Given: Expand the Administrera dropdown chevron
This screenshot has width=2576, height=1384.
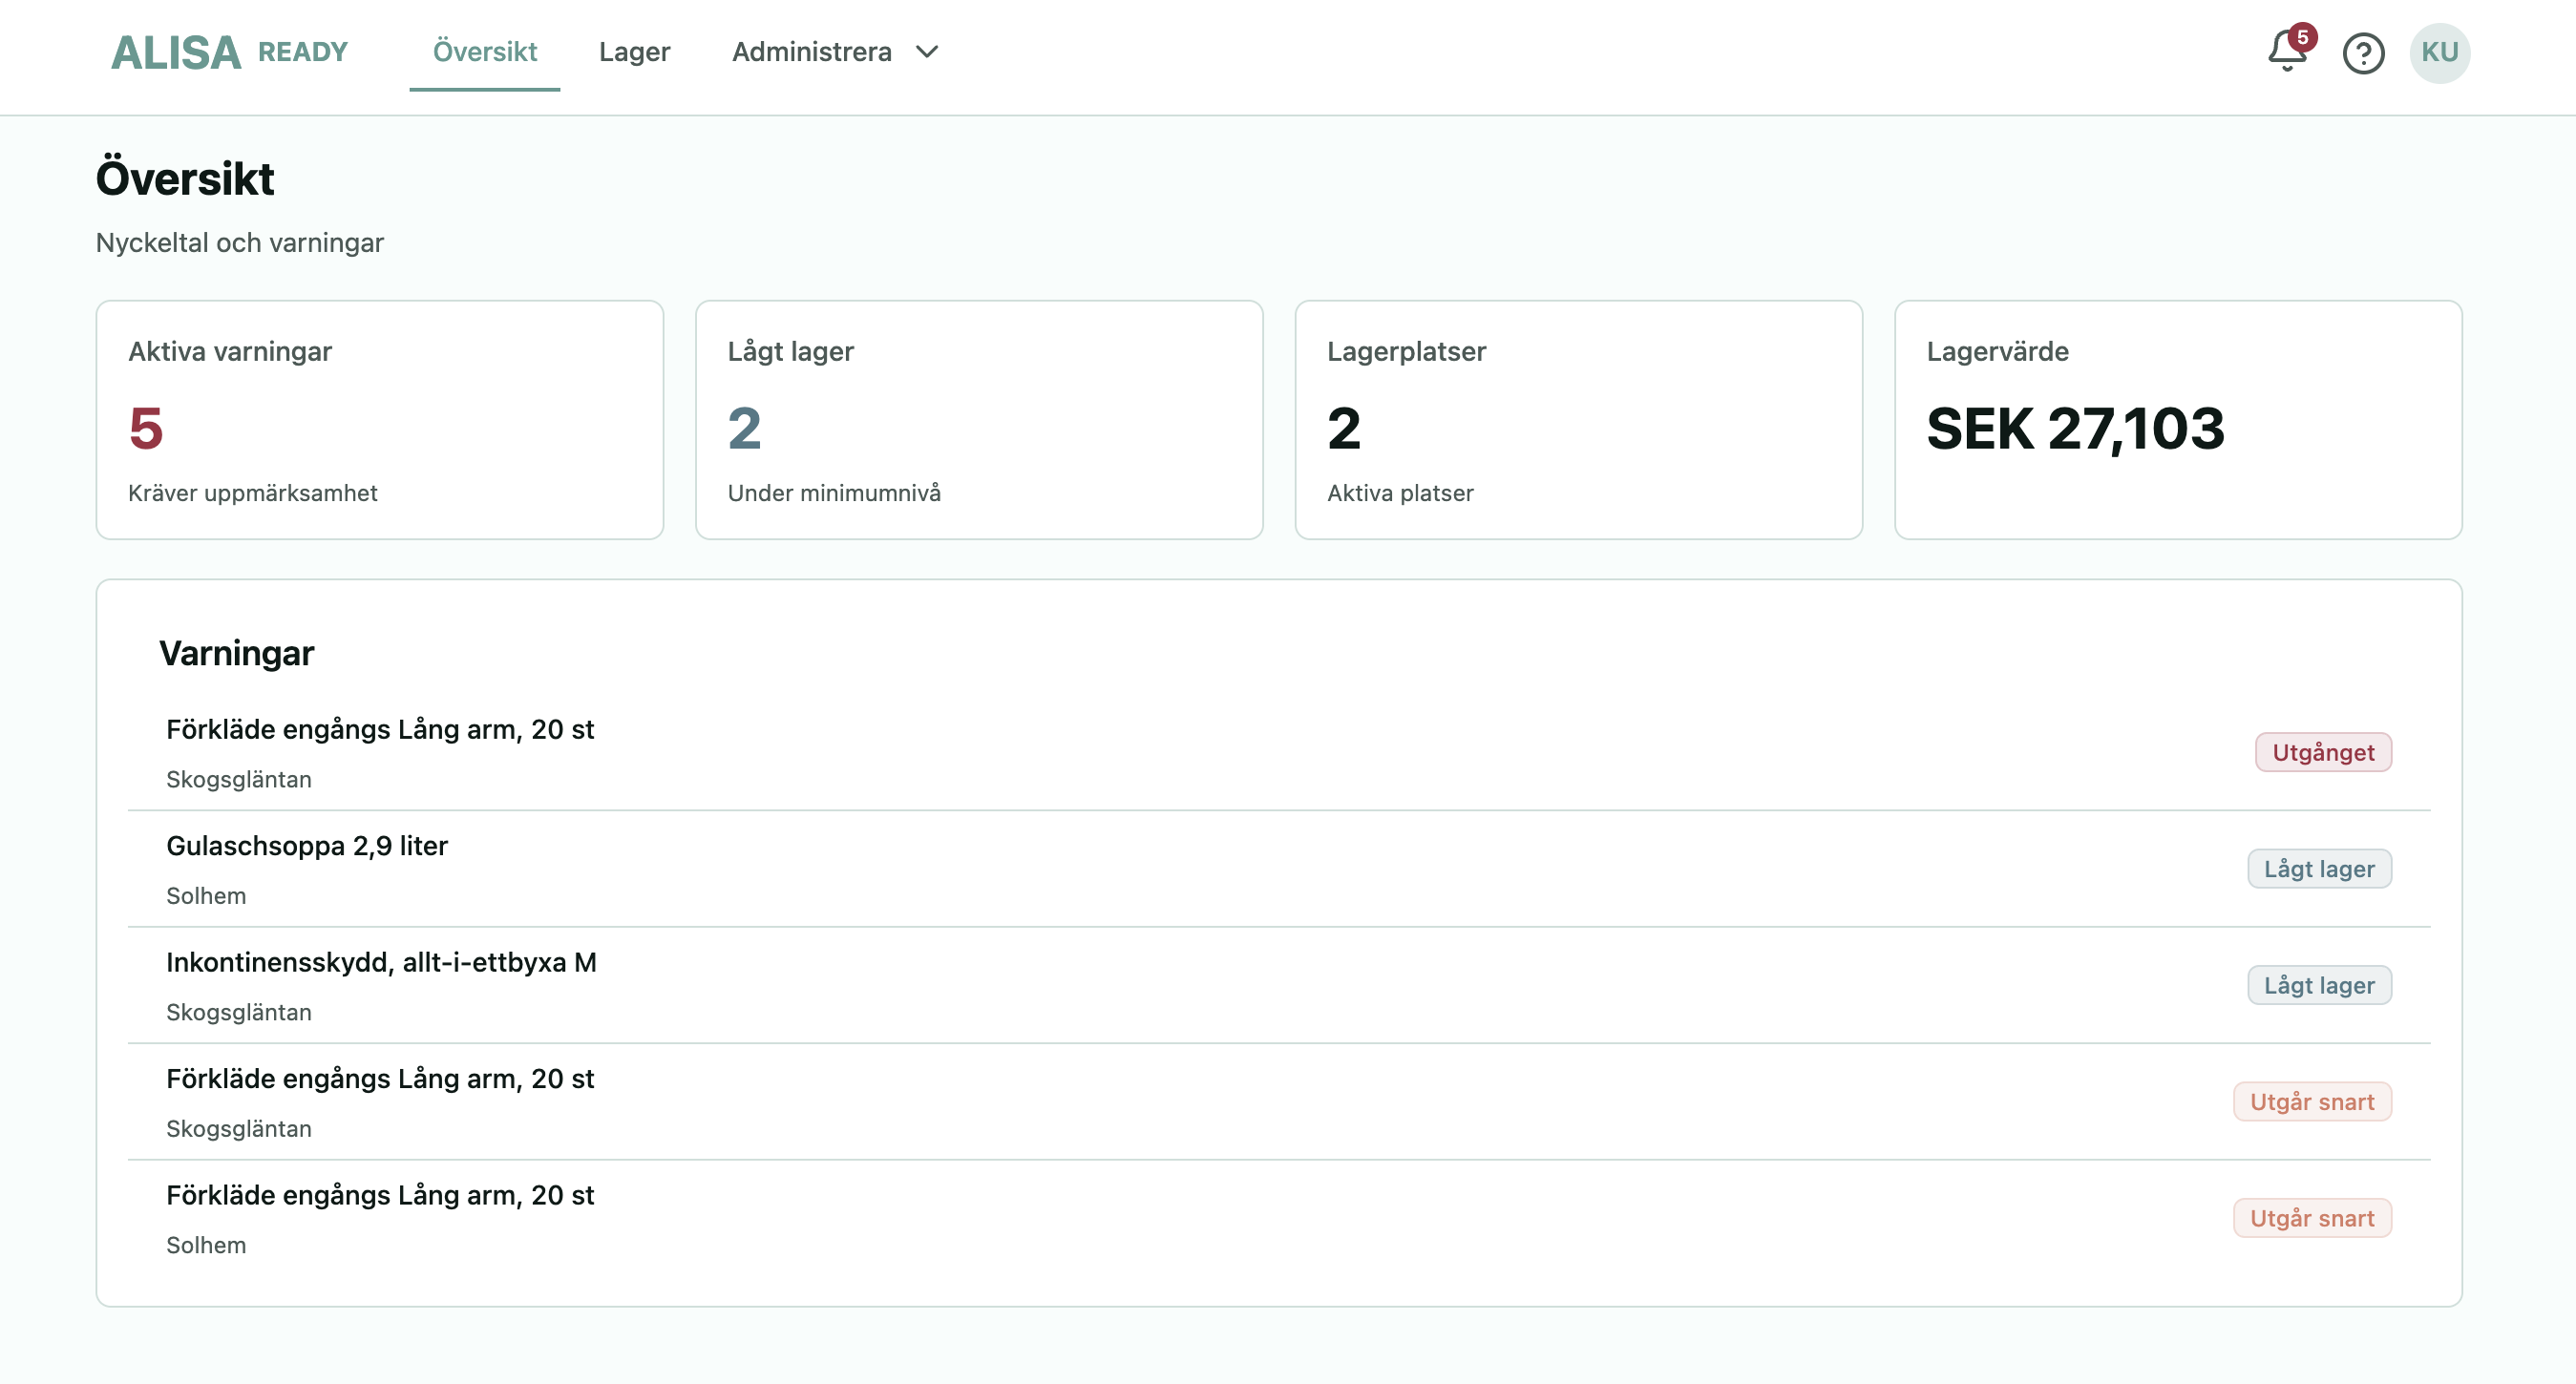Looking at the screenshot, I should point(927,52).
